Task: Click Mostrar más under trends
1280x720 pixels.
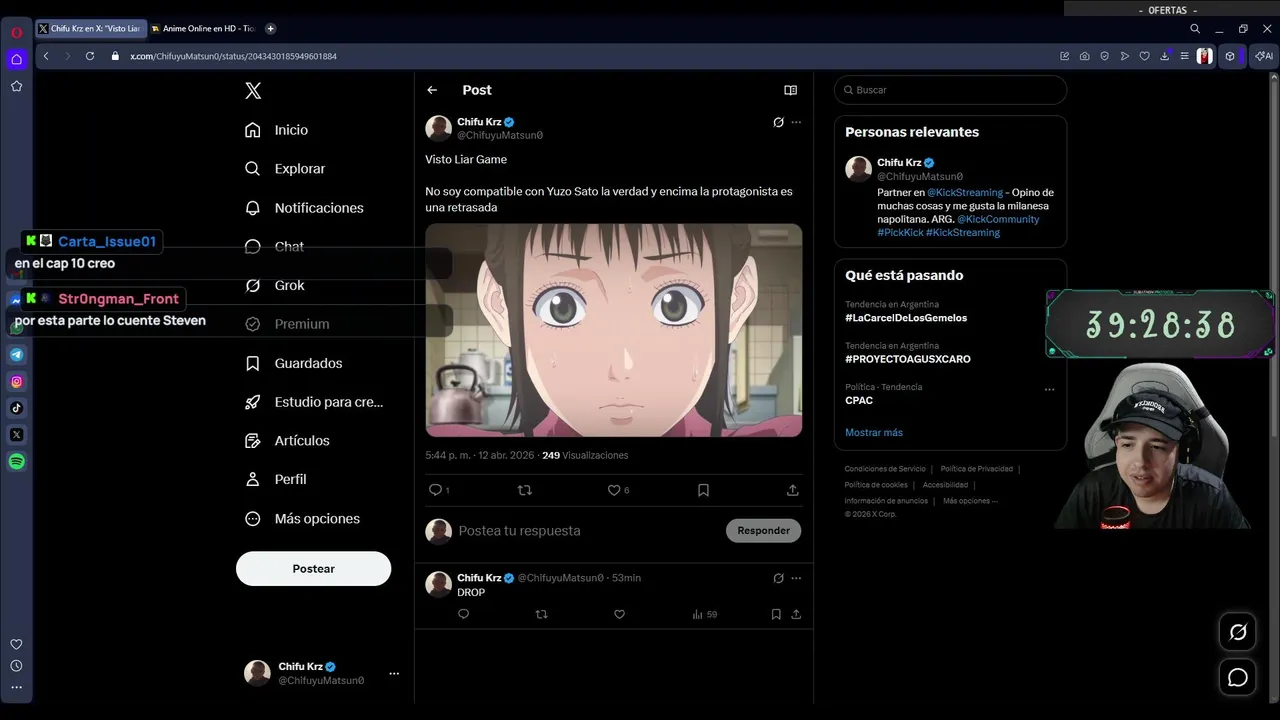Action: (x=874, y=432)
